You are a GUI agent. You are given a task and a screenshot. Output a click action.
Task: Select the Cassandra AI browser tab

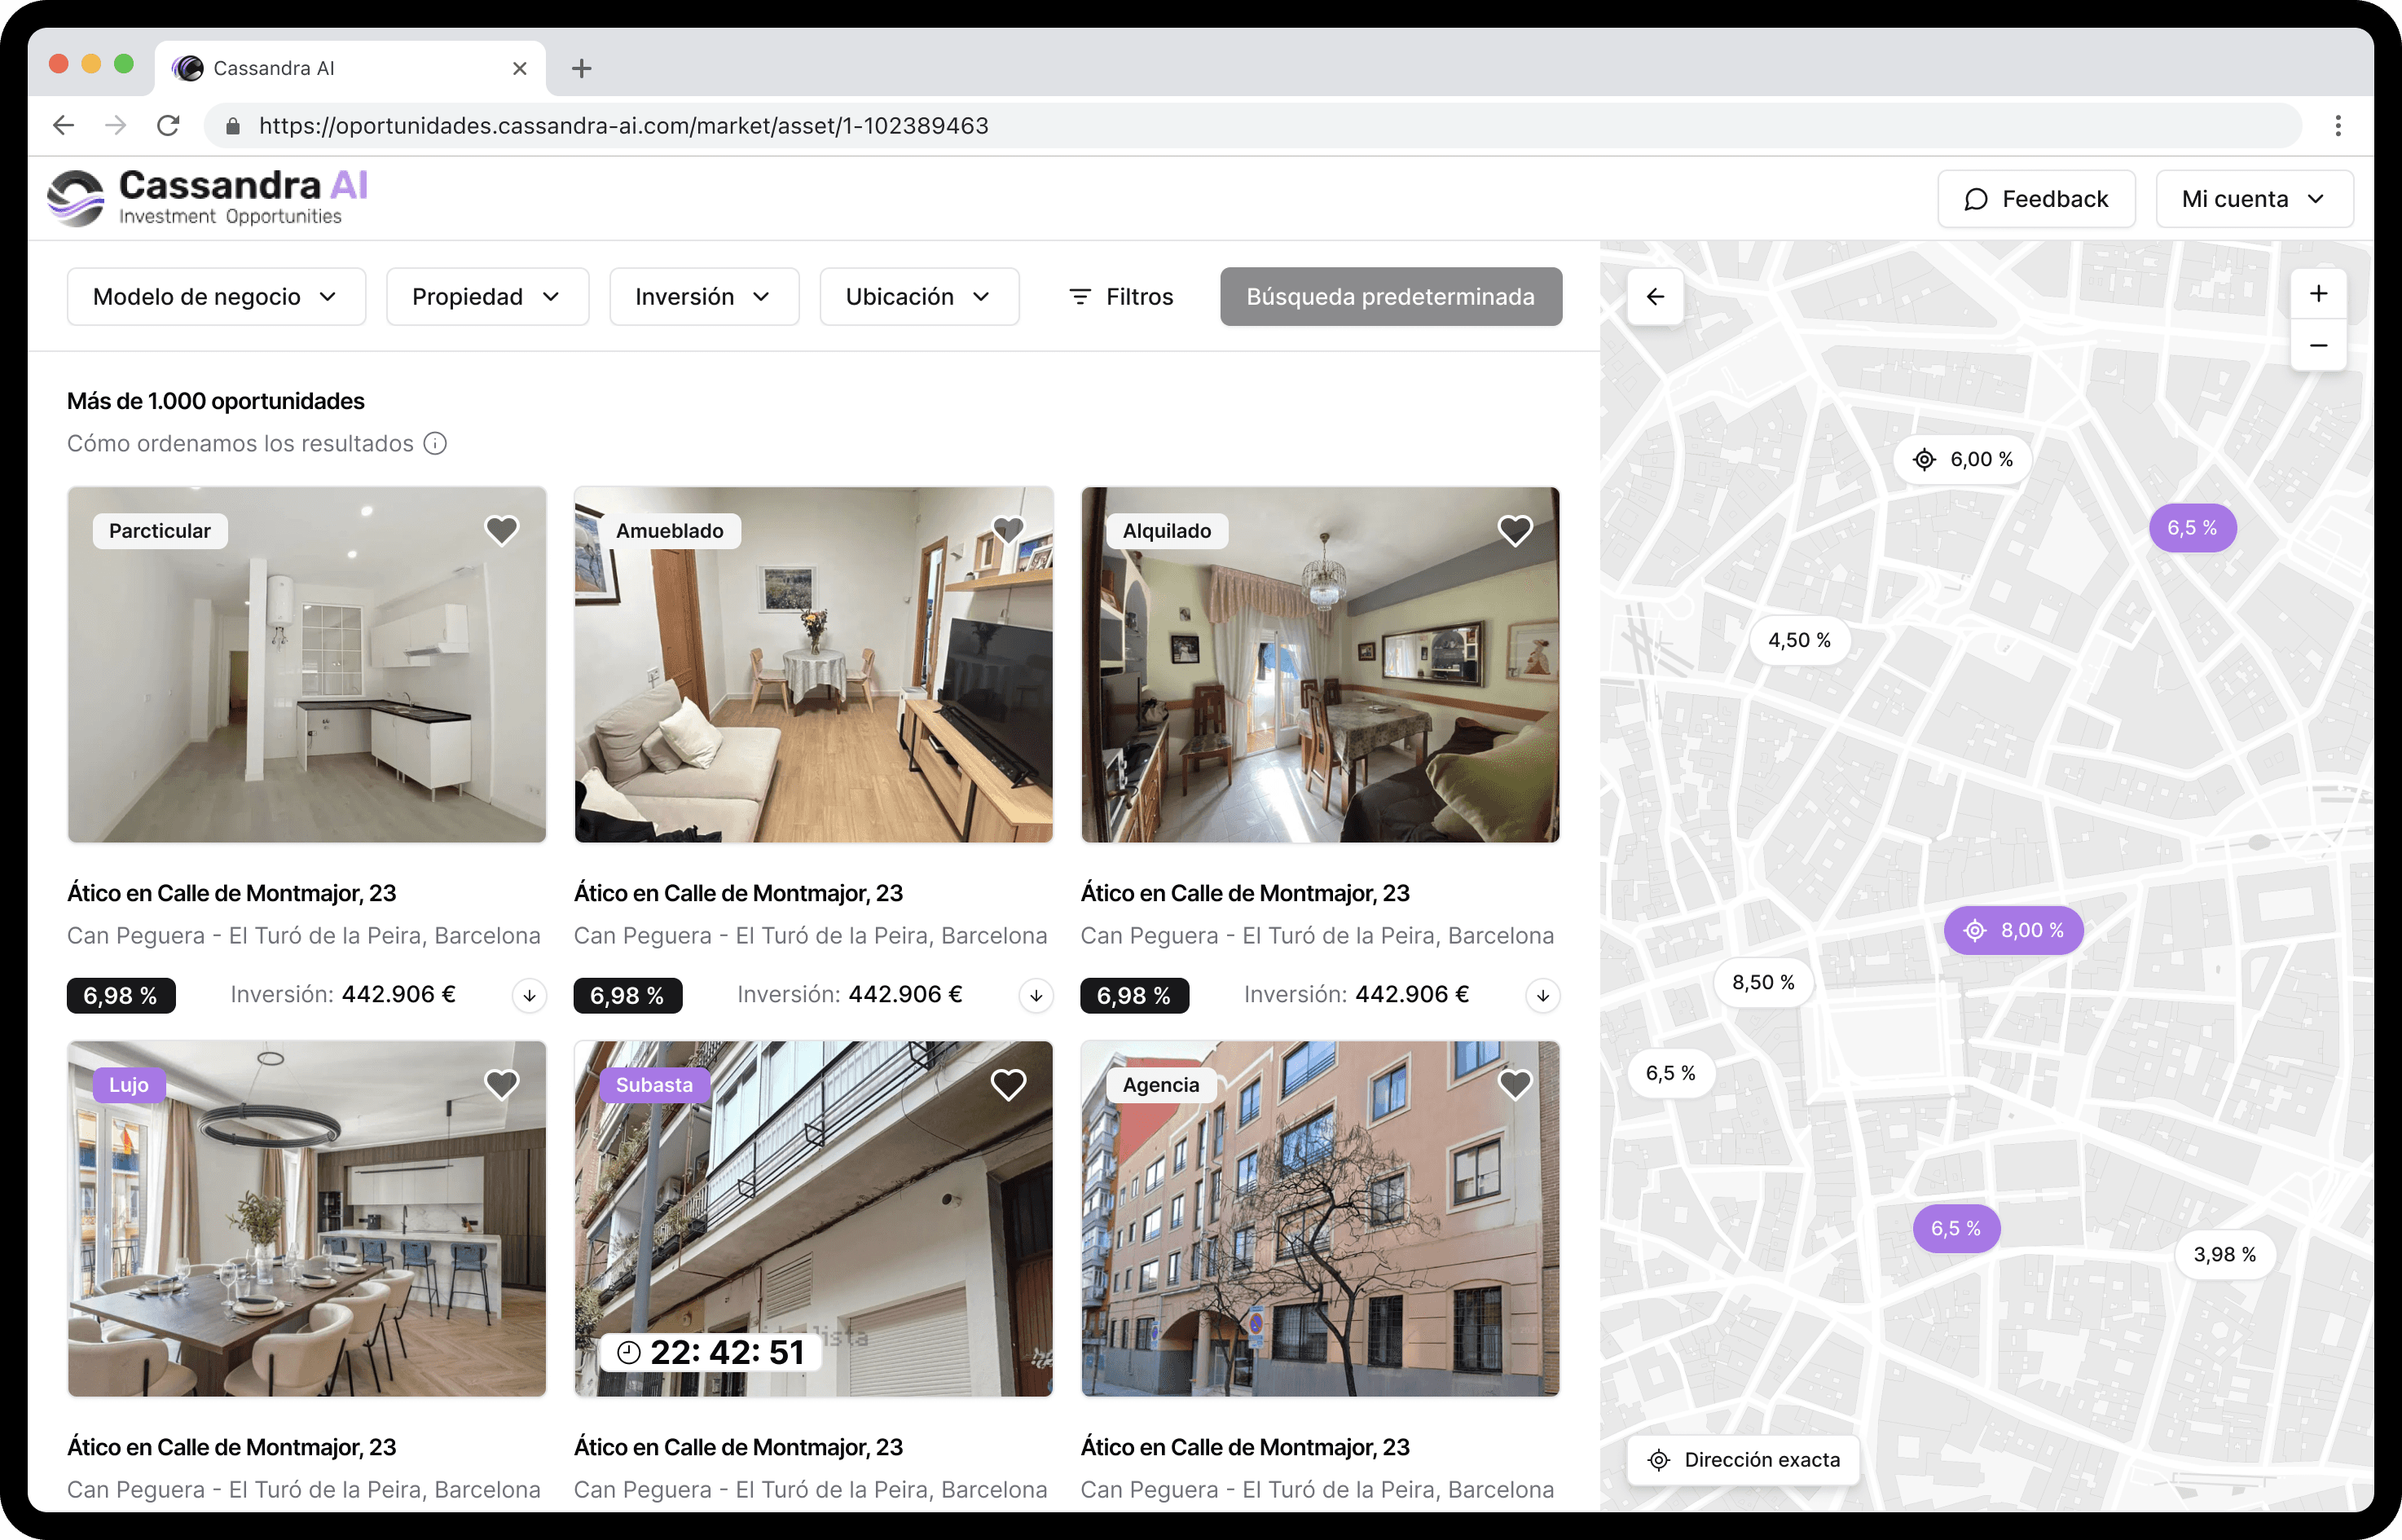pos(350,68)
